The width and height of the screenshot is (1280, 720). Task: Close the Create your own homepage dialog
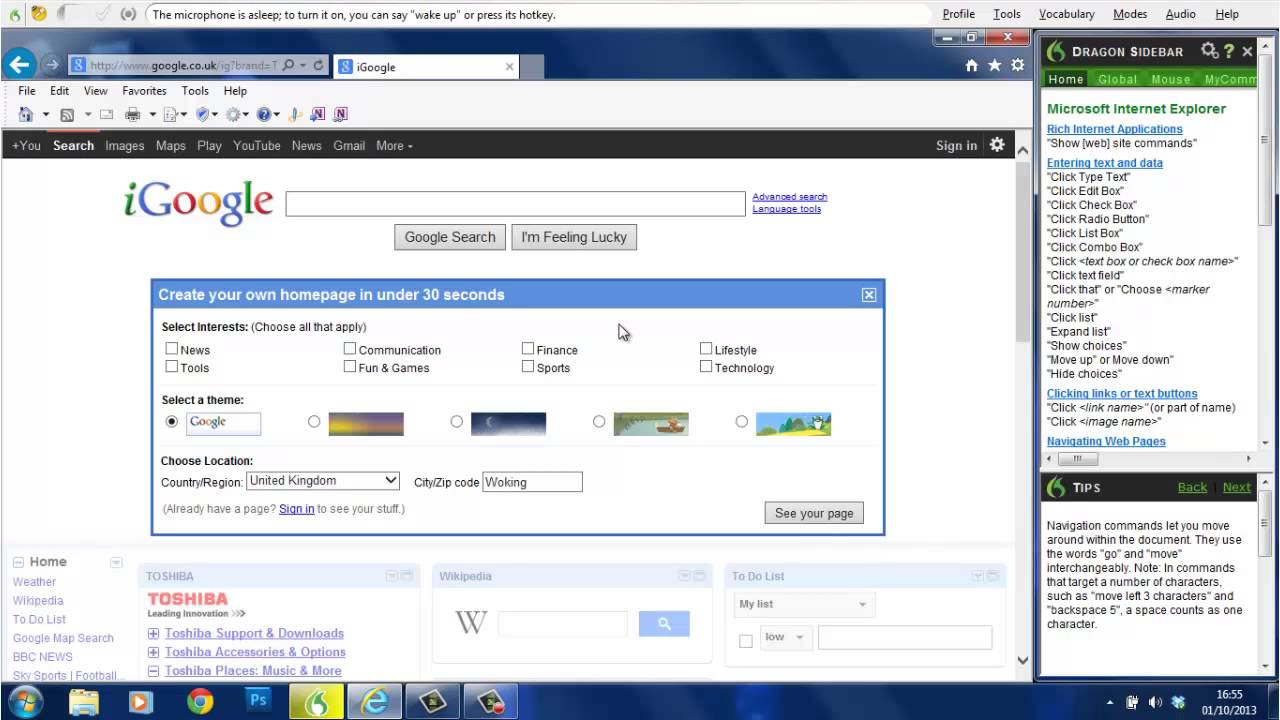pyautogui.click(x=869, y=294)
